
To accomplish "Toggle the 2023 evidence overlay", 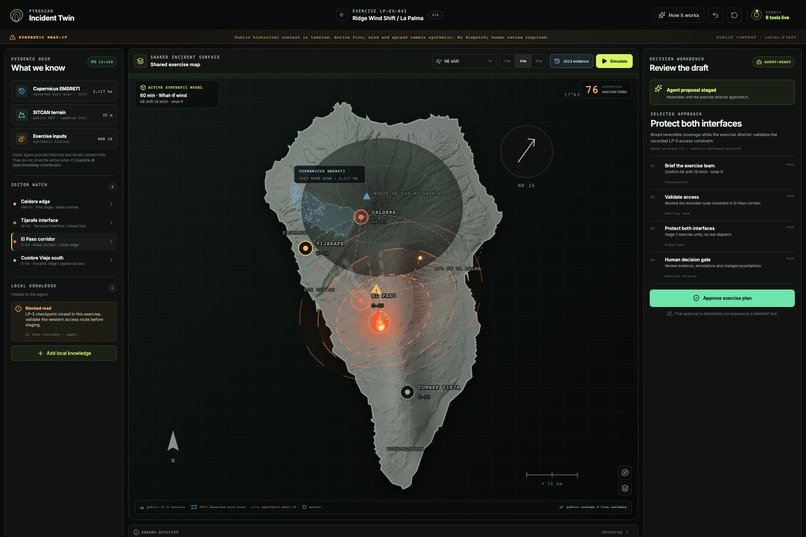I will pyautogui.click(x=572, y=61).
